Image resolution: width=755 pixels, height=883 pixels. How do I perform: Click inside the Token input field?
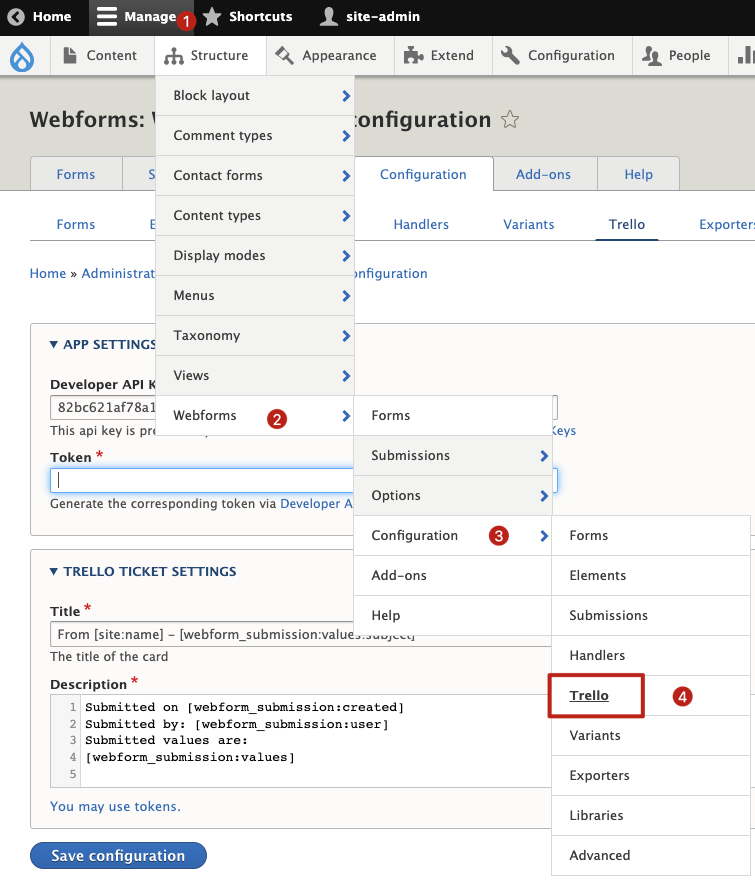tap(200, 481)
